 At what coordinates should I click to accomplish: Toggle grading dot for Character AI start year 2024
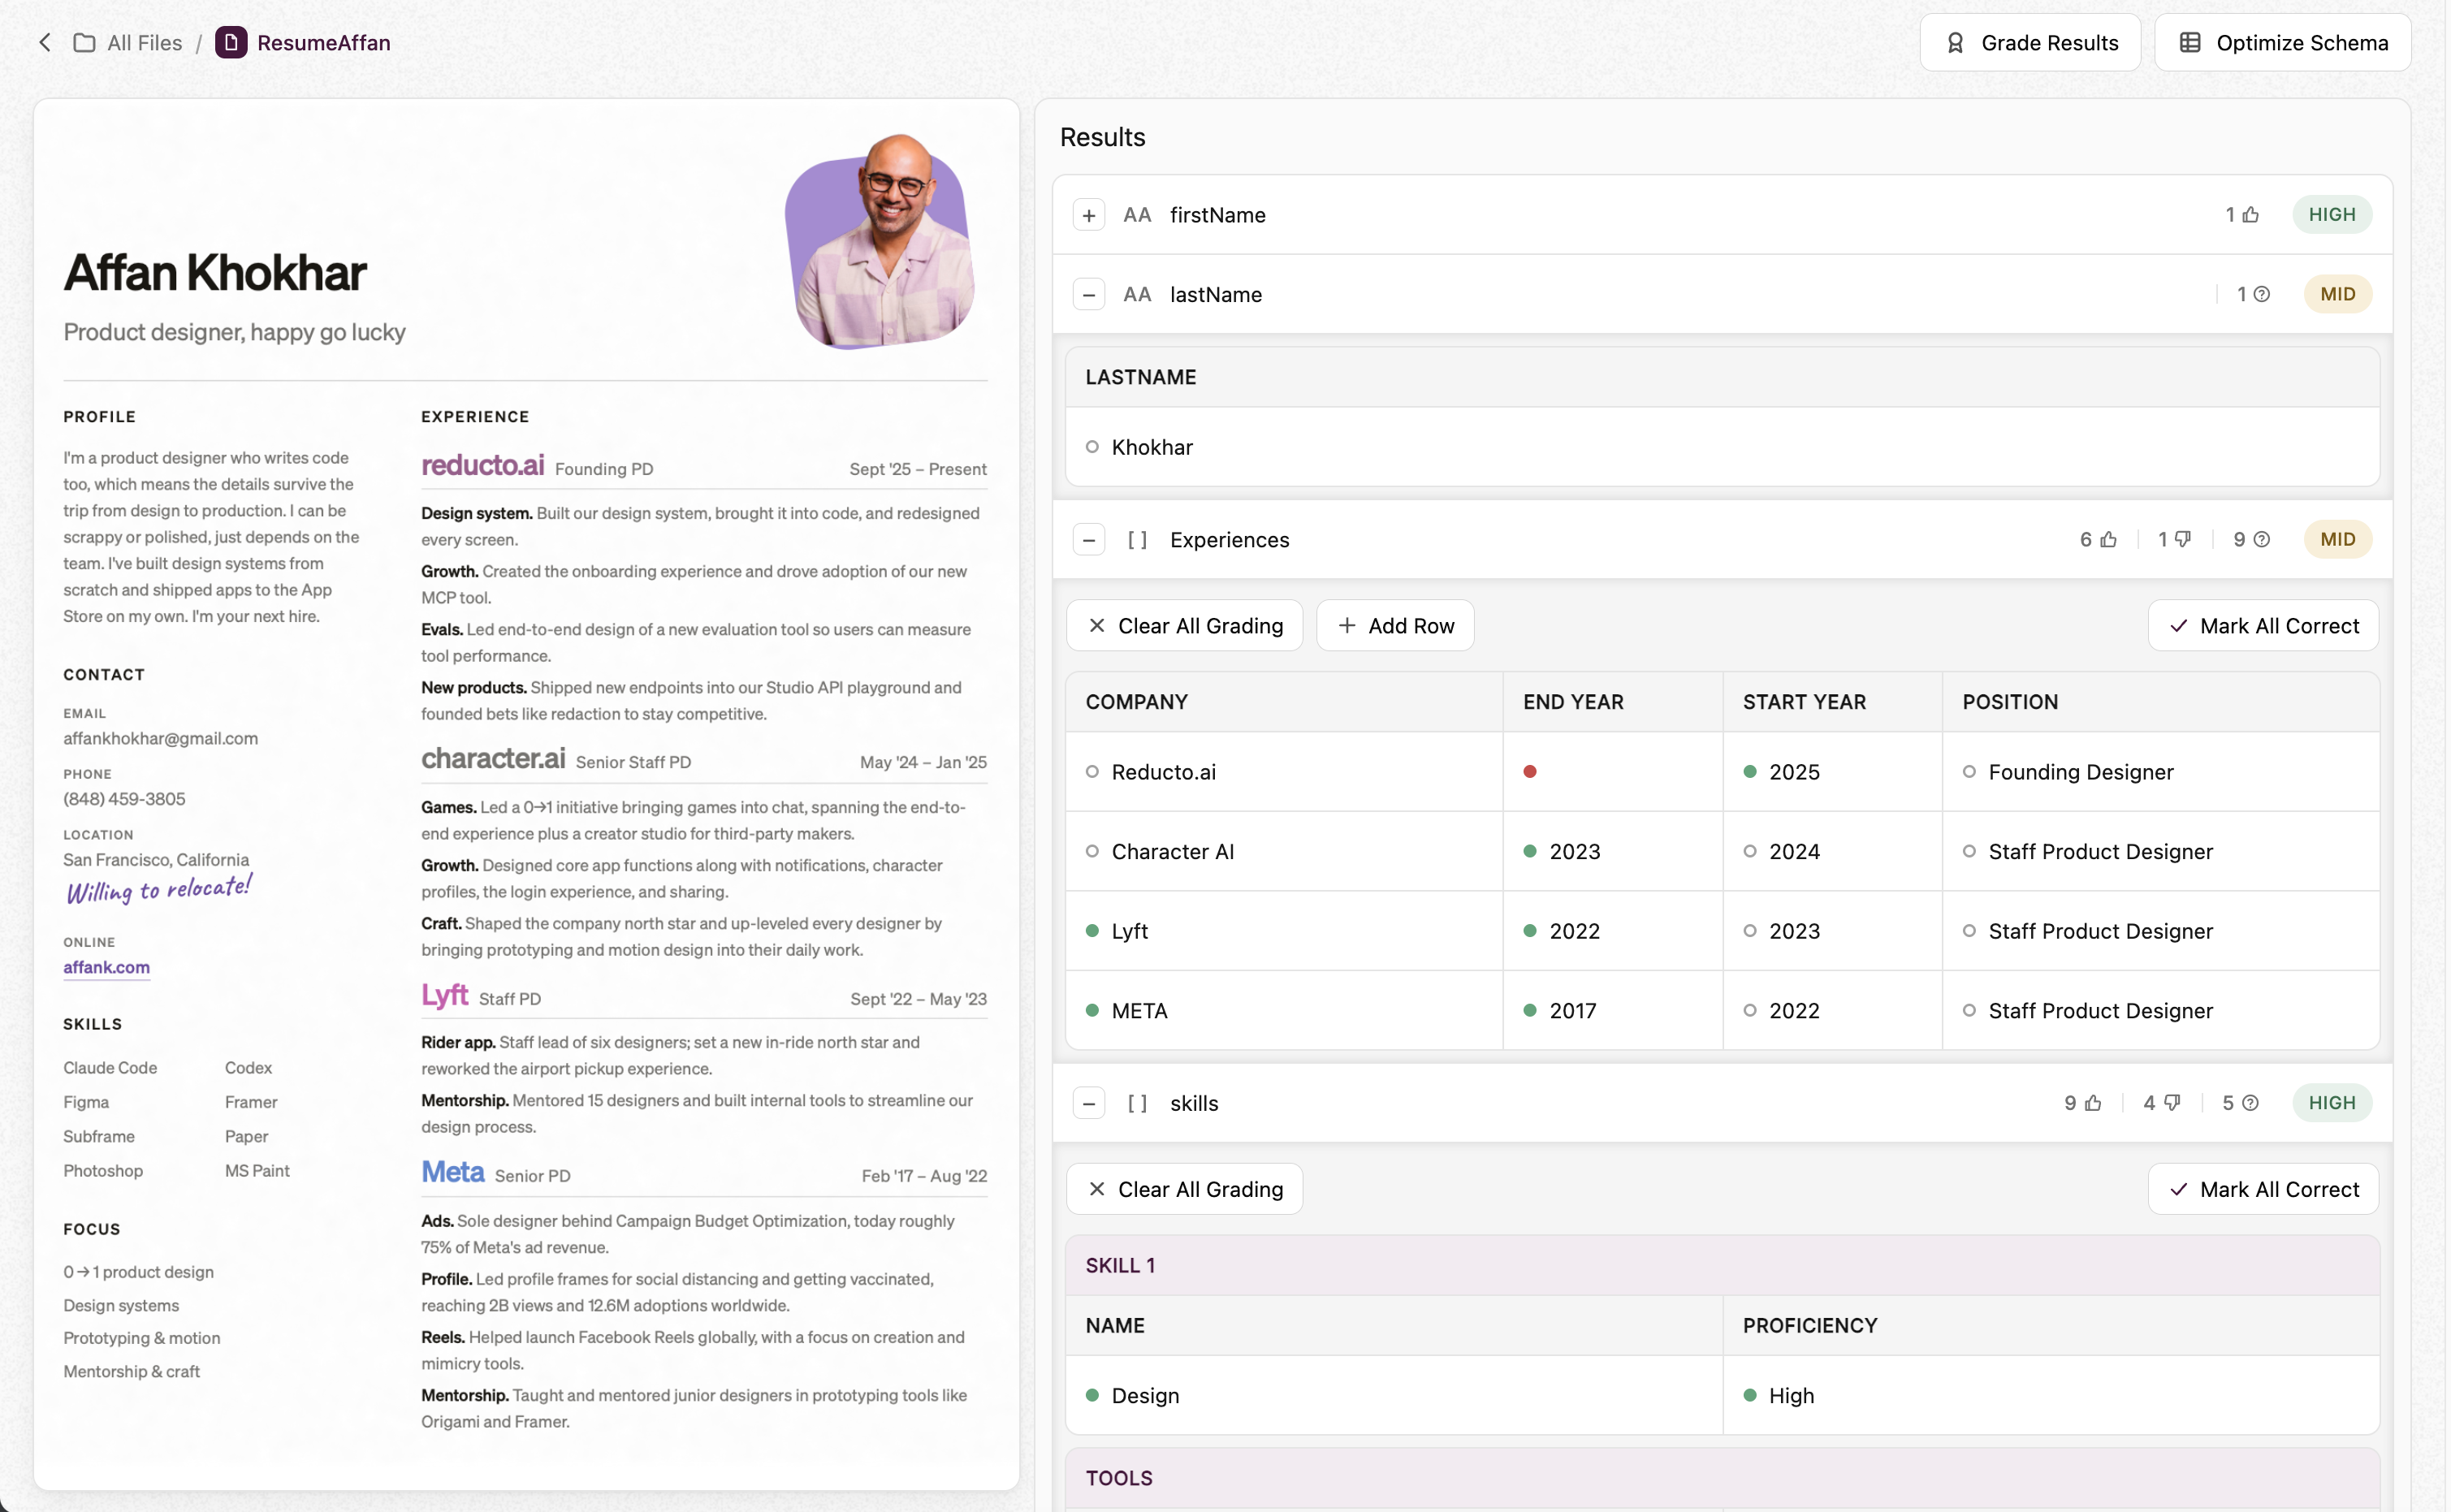pyautogui.click(x=1749, y=851)
